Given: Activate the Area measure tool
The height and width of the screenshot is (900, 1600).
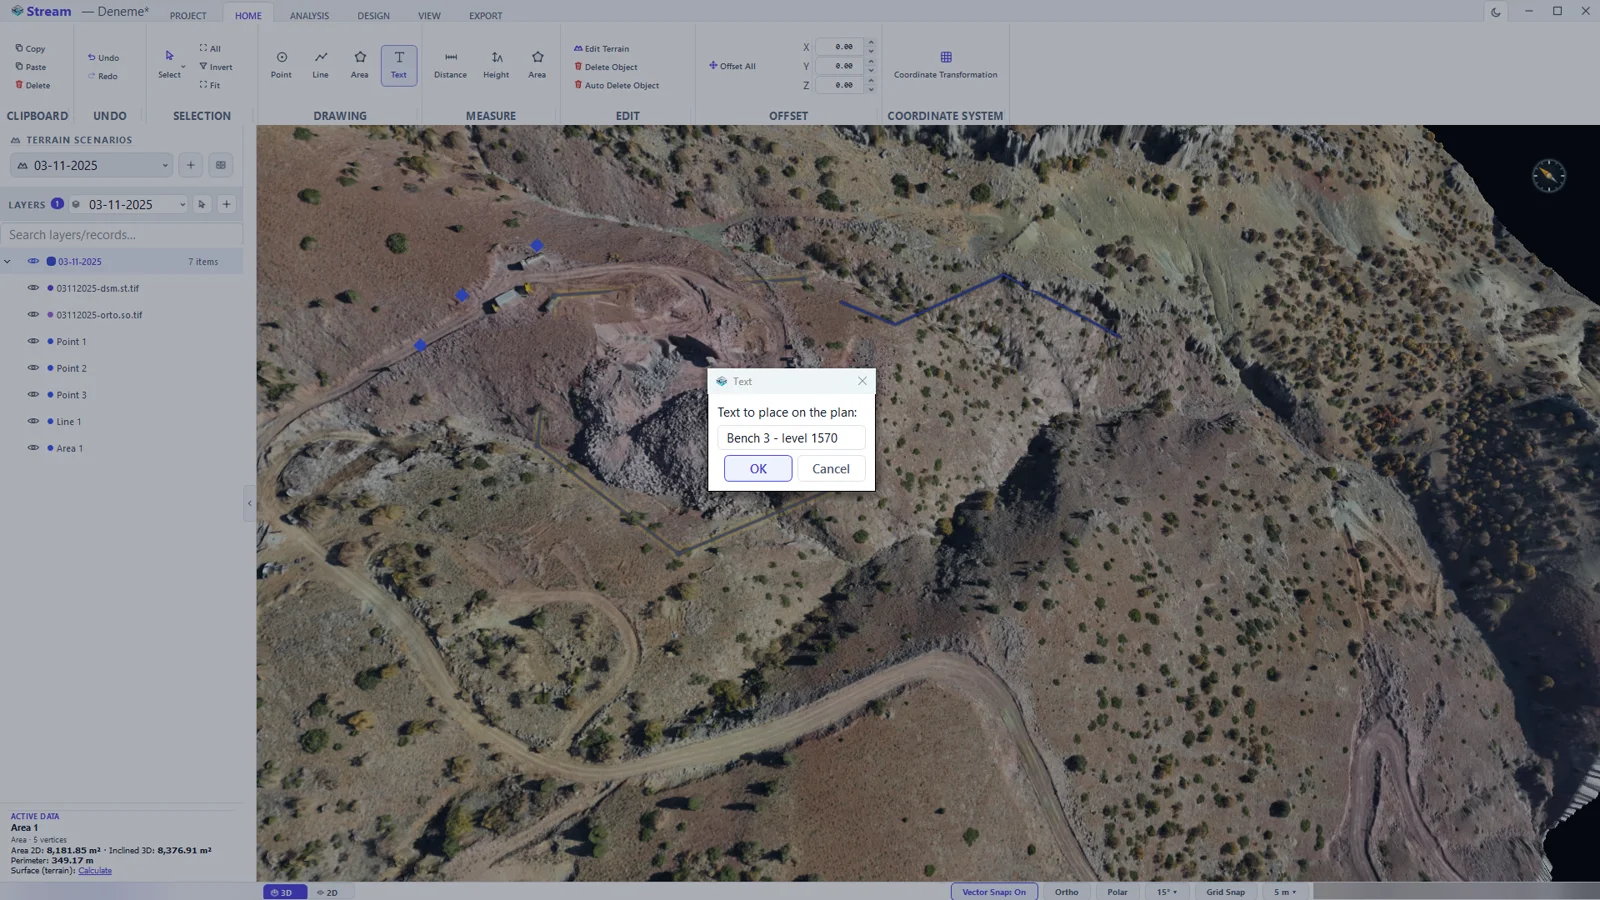Looking at the screenshot, I should (x=537, y=65).
